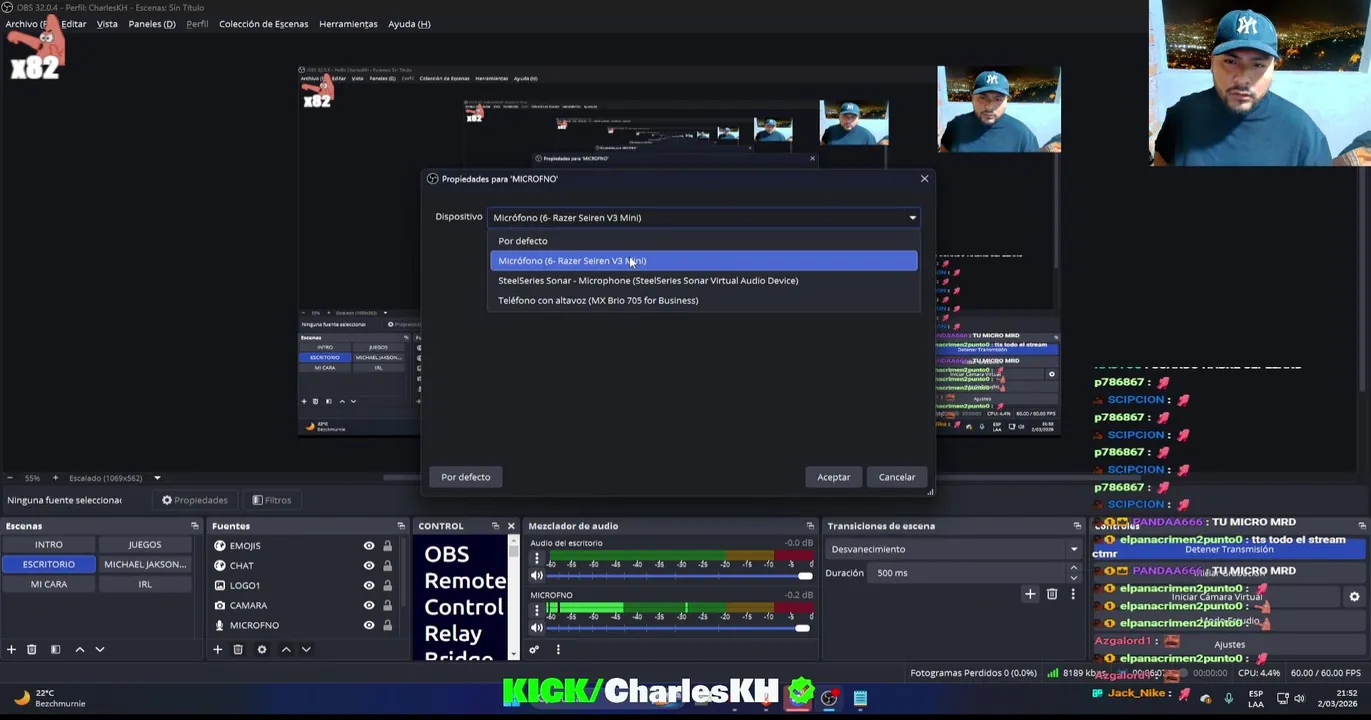Open Desvanecimiento transition dropdown
The width and height of the screenshot is (1371, 720).
(x=954, y=549)
